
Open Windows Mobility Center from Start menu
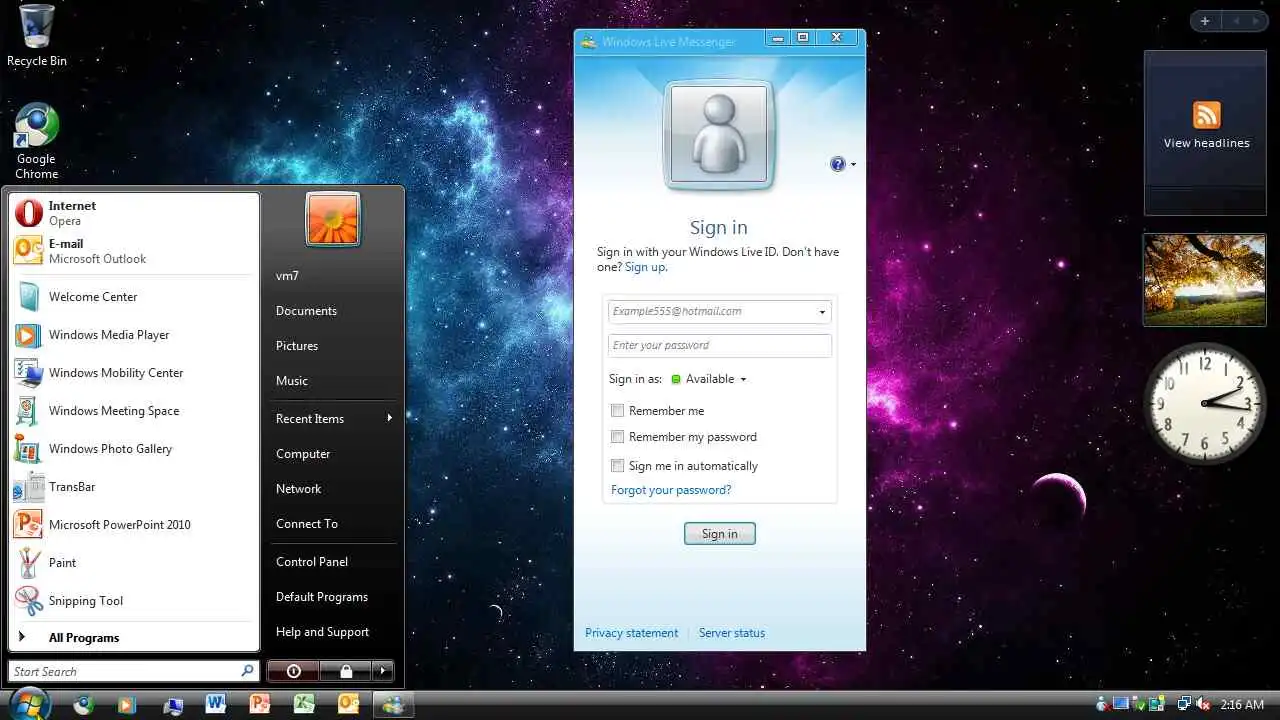point(133,373)
